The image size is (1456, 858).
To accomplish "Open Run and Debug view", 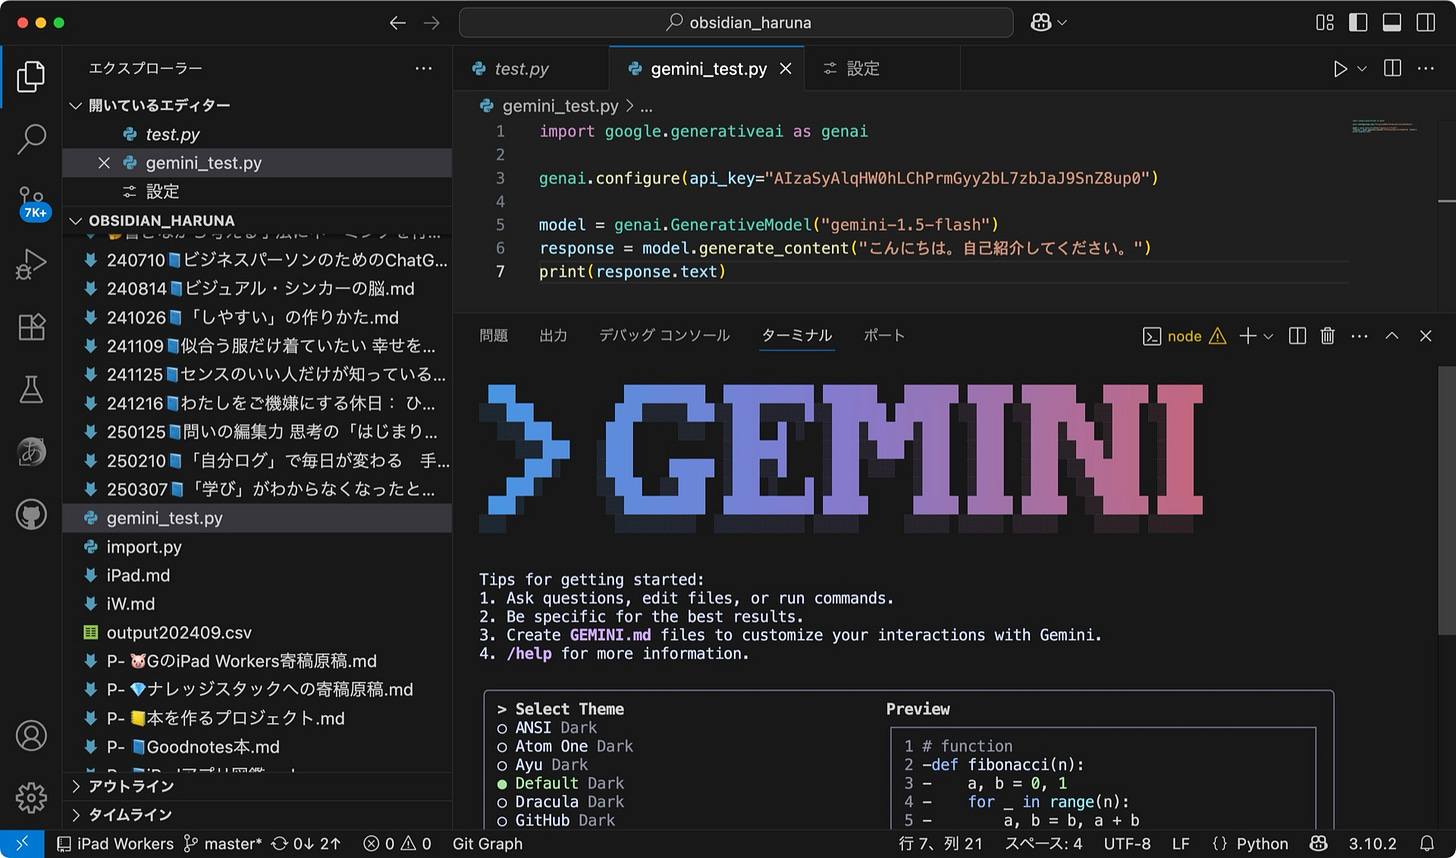I will pyautogui.click(x=31, y=264).
